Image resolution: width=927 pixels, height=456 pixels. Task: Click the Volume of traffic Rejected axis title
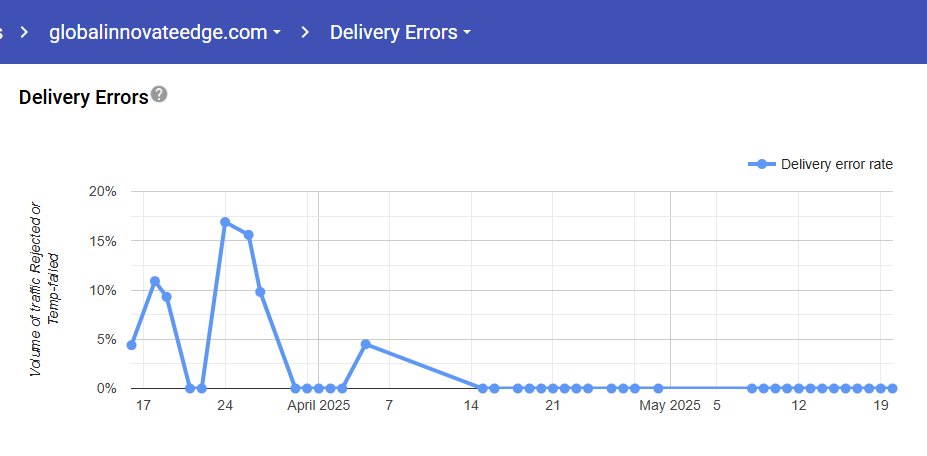click(x=43, y=290)
